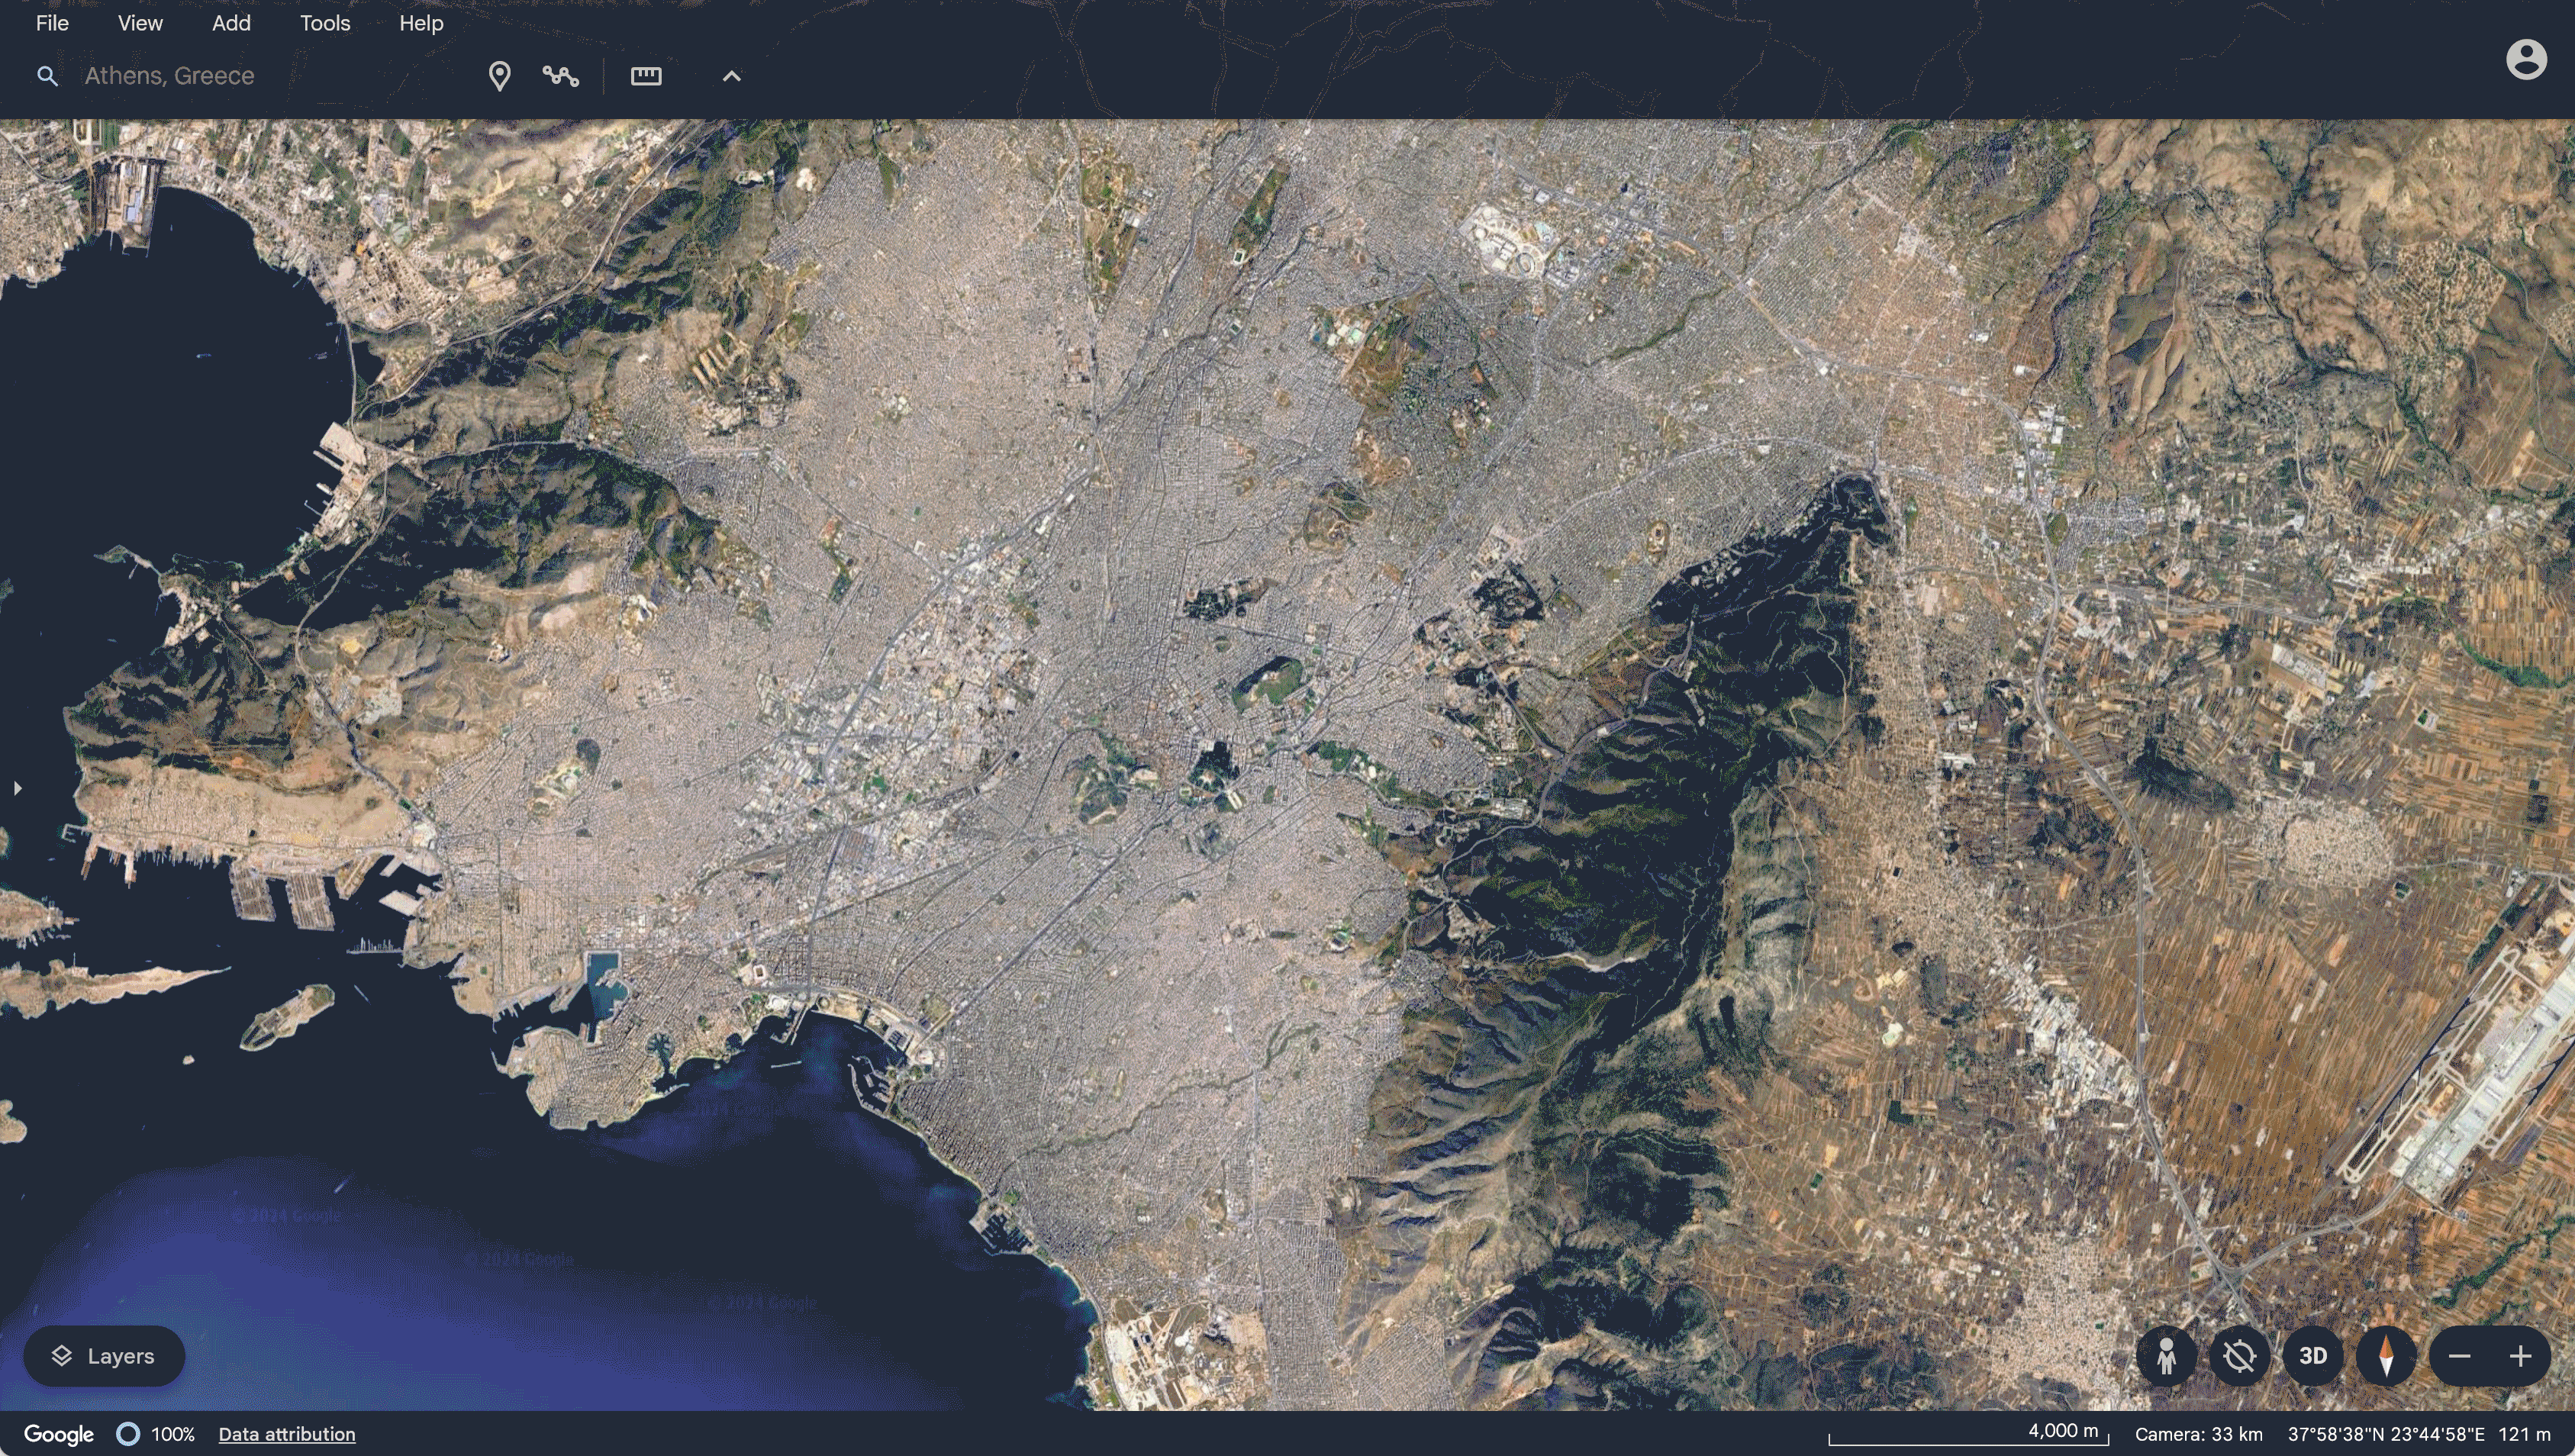
Task: Open the Measure distance ruler tool
Action: pos(646,76)
